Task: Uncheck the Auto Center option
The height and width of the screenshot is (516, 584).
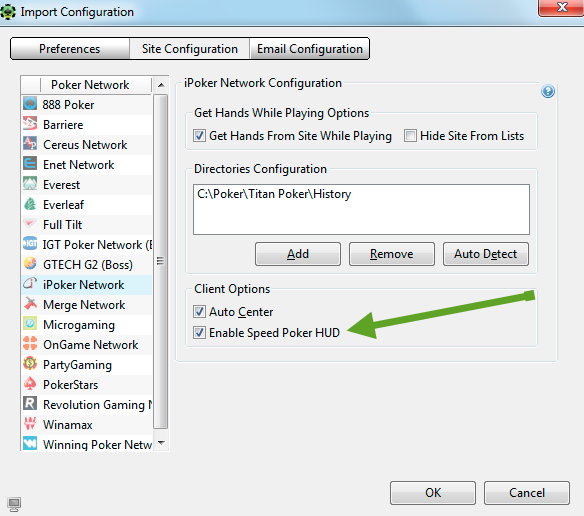Action: pos(199,311)
